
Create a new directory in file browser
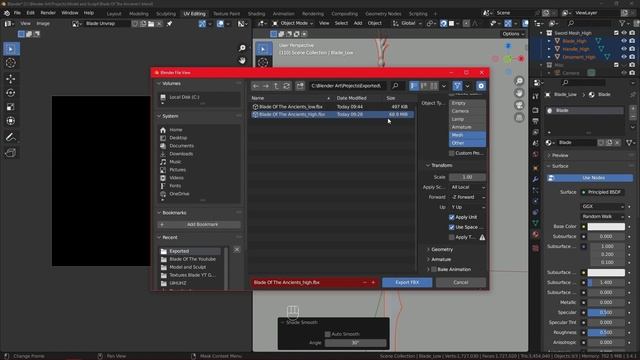[300, 86]
